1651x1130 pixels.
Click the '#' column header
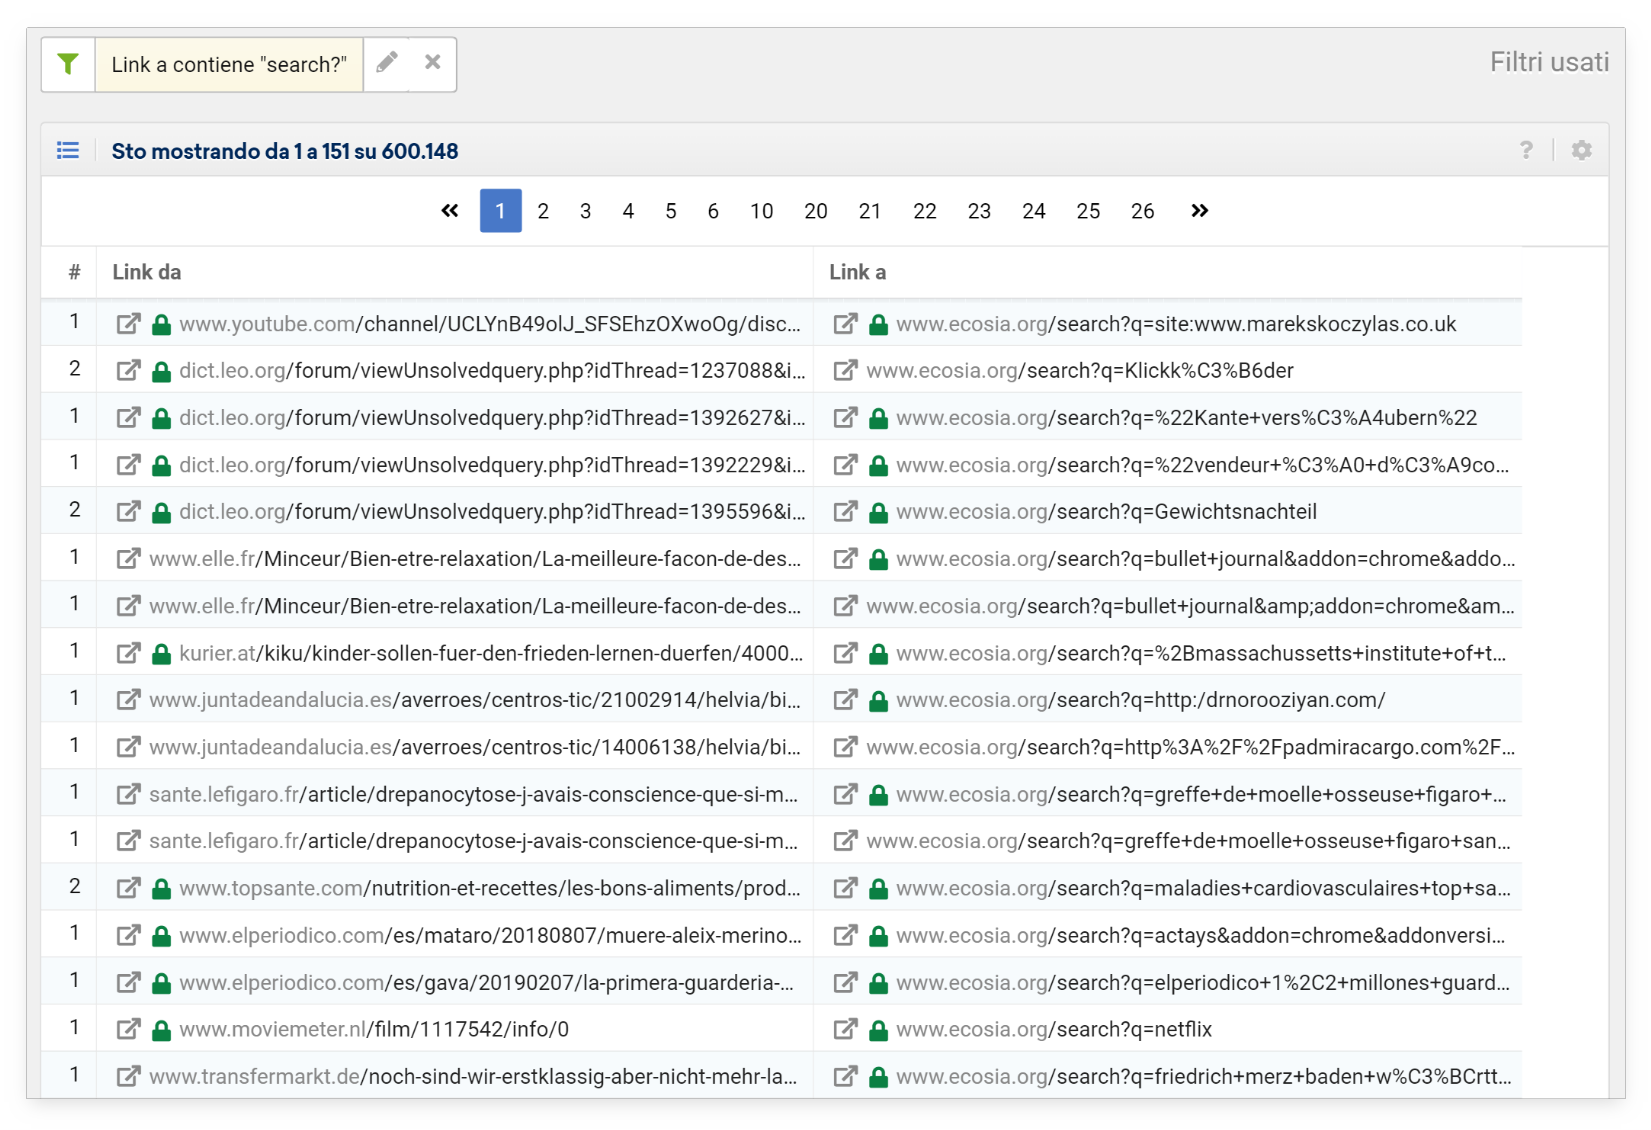click(x=74, y=272)
